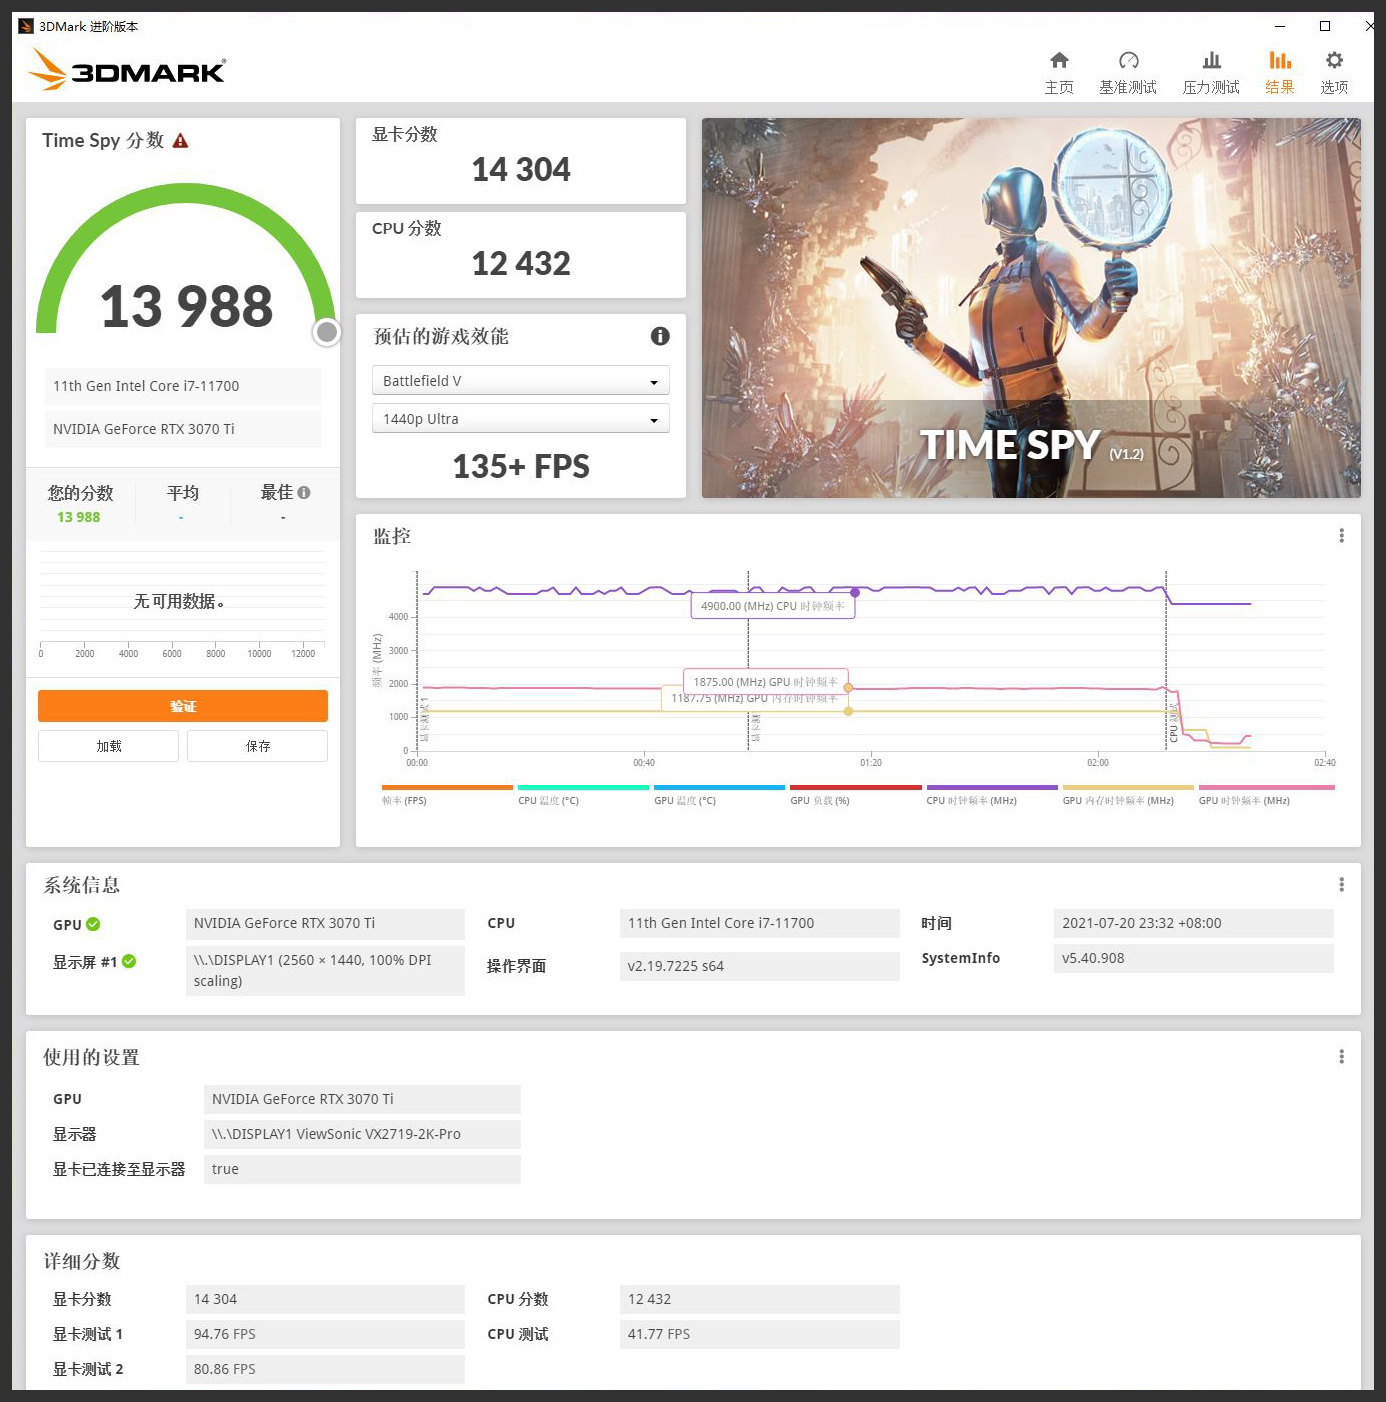Go to the 主页 home tab
This screenshot has width=1386, height=1402.
tap(1059, 73)
